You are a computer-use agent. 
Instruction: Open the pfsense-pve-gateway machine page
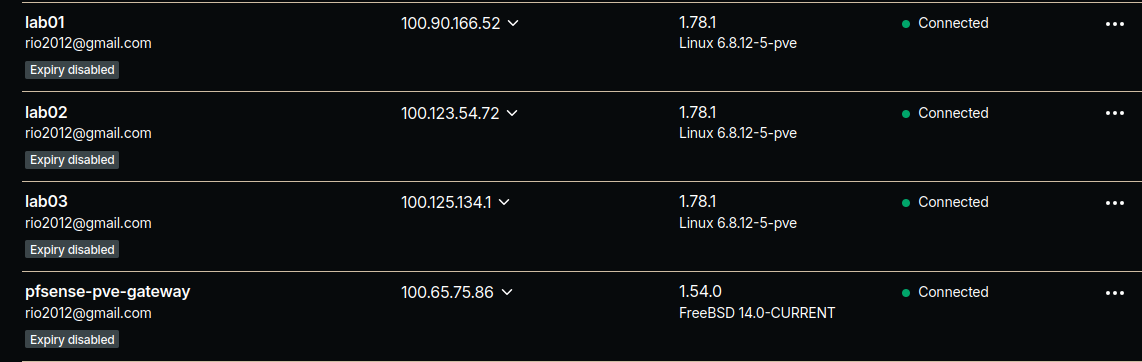pyautogui.click(x=108, y=292)
